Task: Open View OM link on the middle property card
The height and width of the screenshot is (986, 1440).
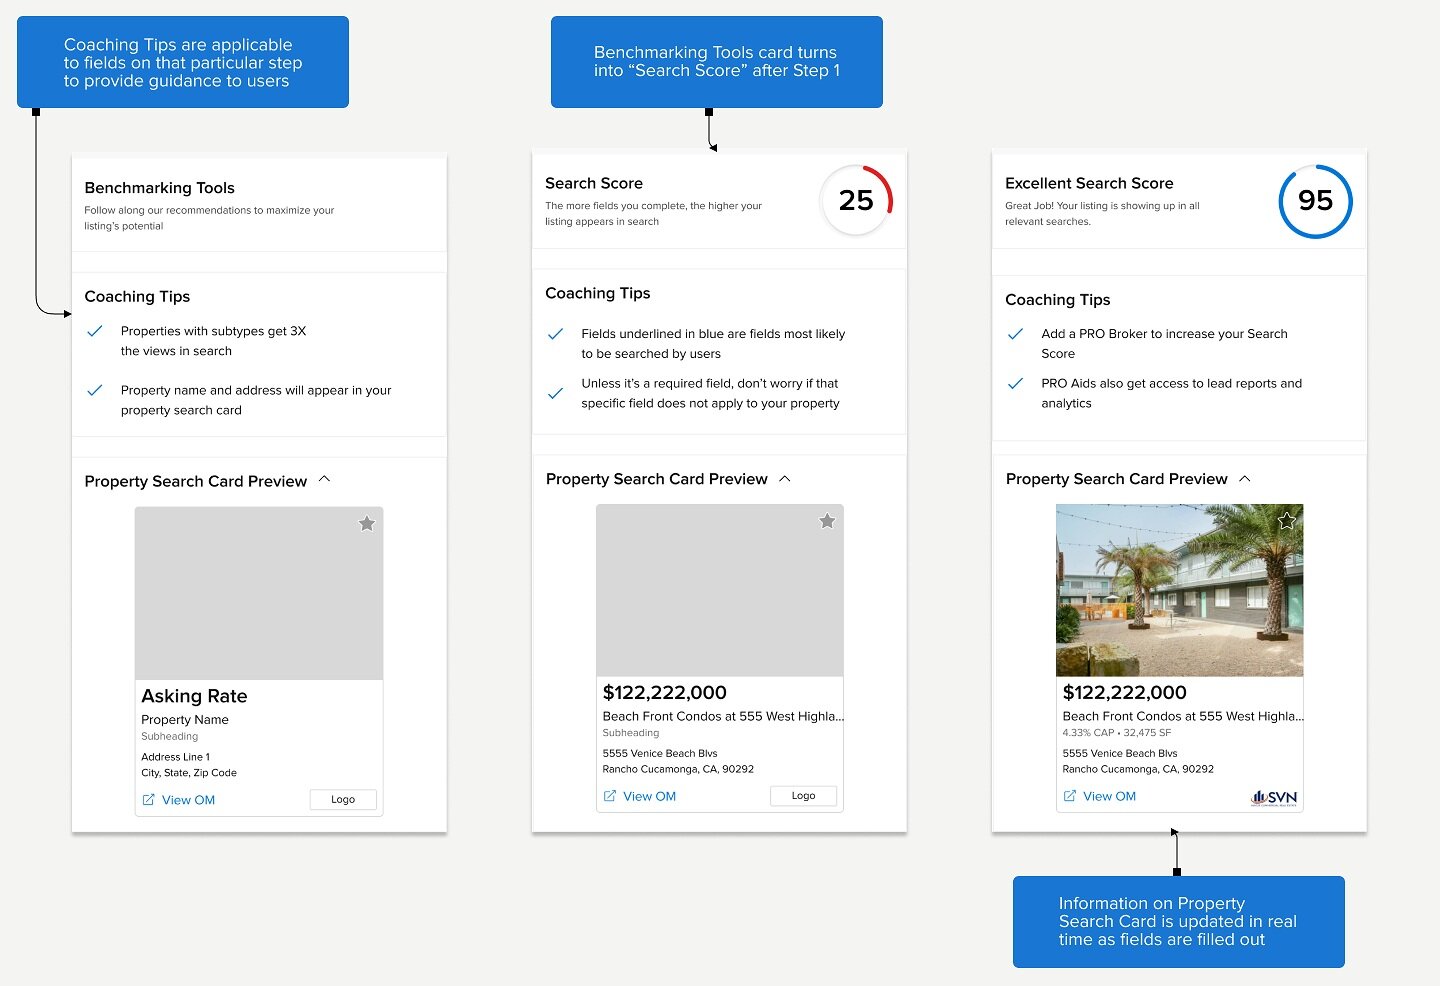Action: [650, 795]
